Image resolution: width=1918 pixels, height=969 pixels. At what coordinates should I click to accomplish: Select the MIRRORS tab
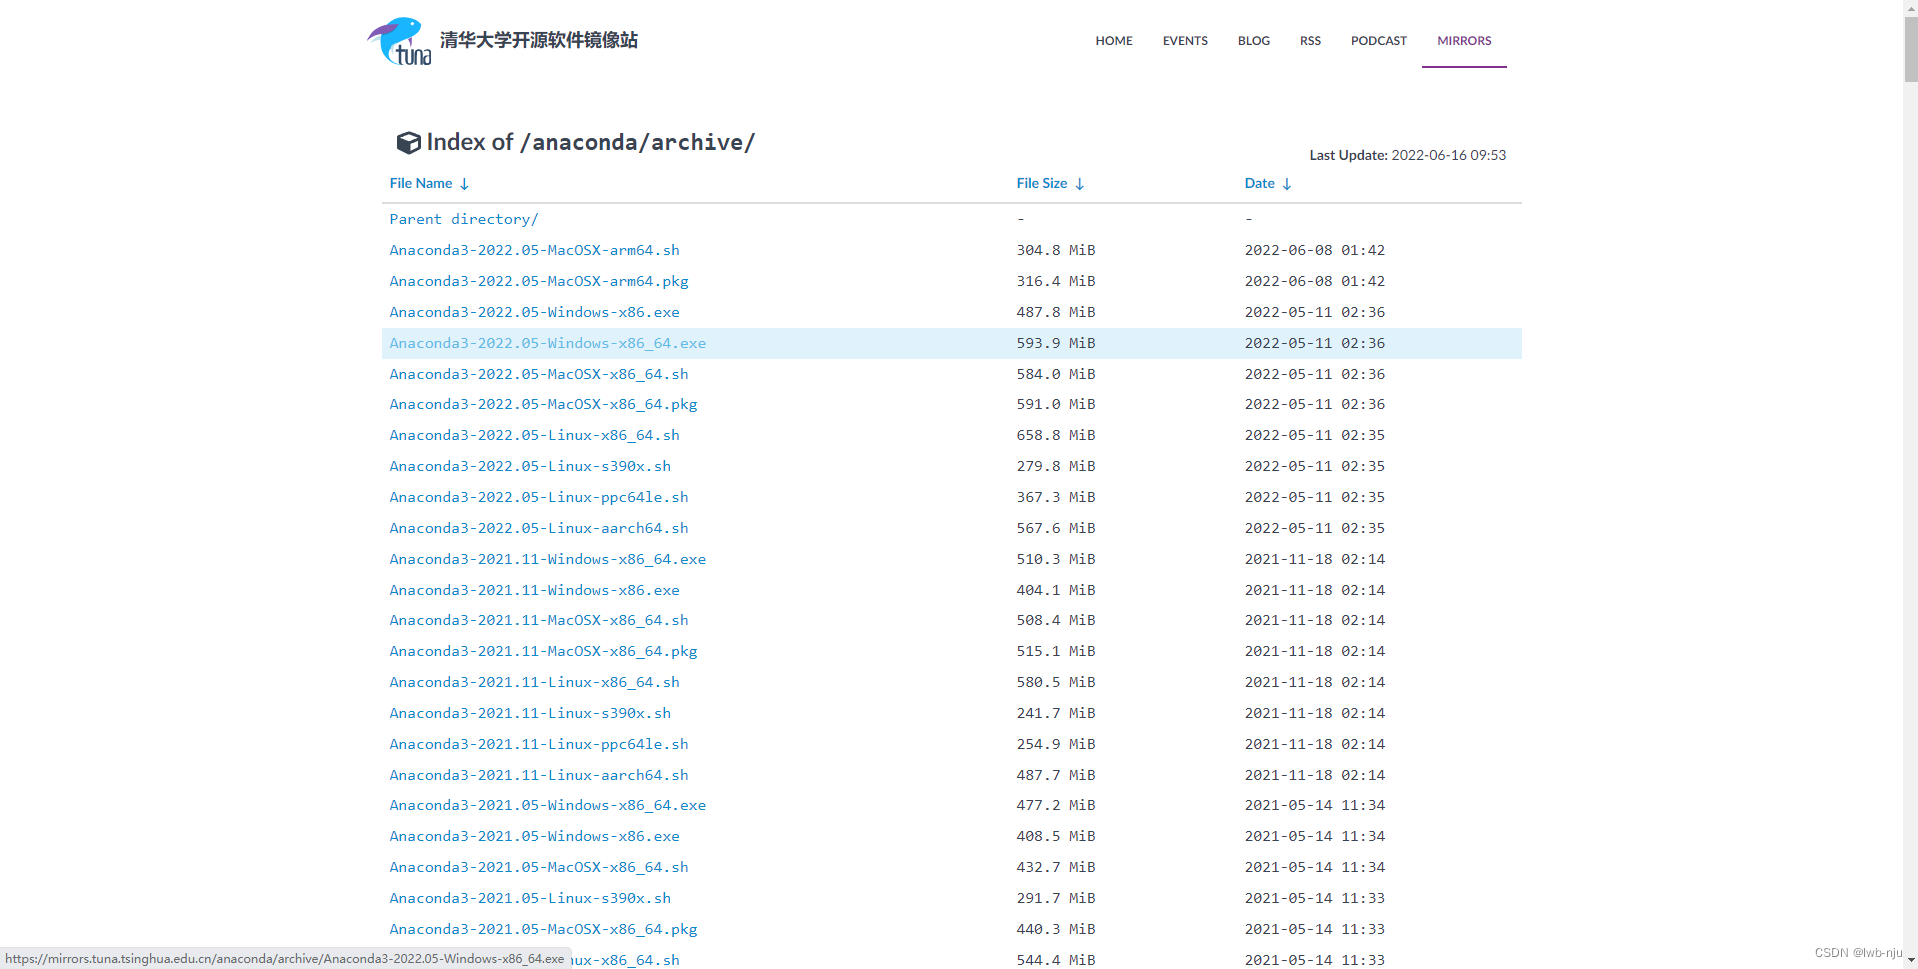(x=1464, y=41)
